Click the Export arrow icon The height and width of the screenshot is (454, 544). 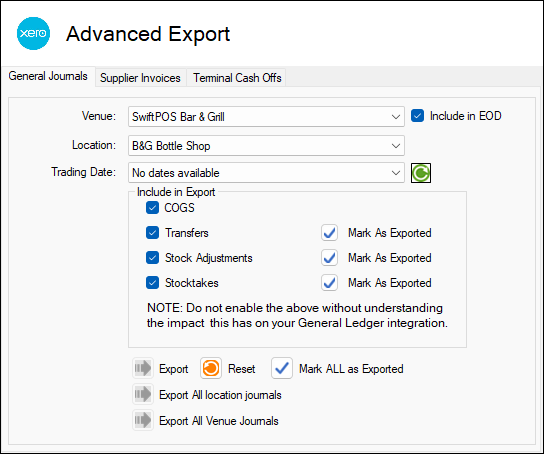point(143,368)
